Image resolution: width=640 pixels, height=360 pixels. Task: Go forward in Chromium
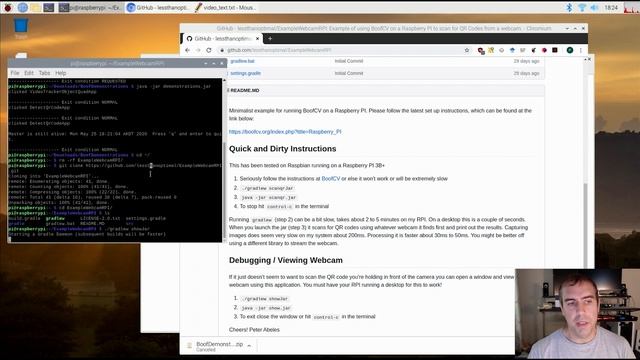coord(198,50)
